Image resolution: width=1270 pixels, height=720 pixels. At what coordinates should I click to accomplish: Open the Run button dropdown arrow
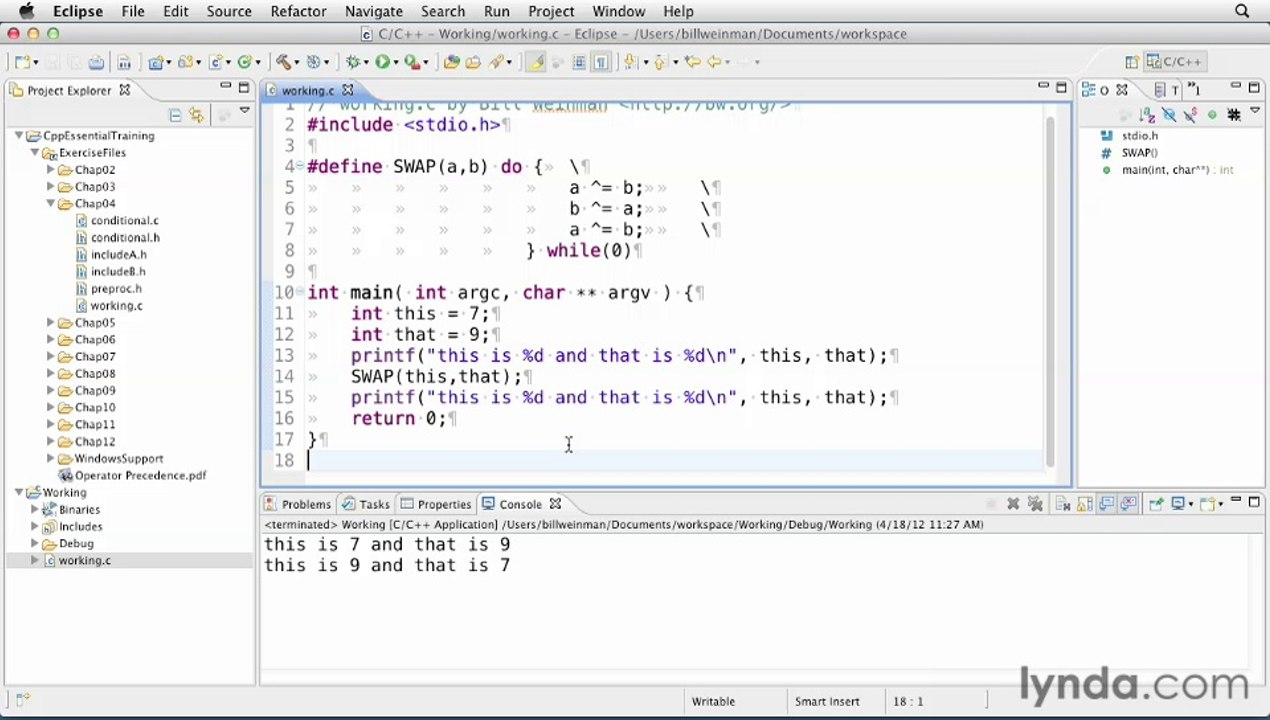tap(396, 62)
